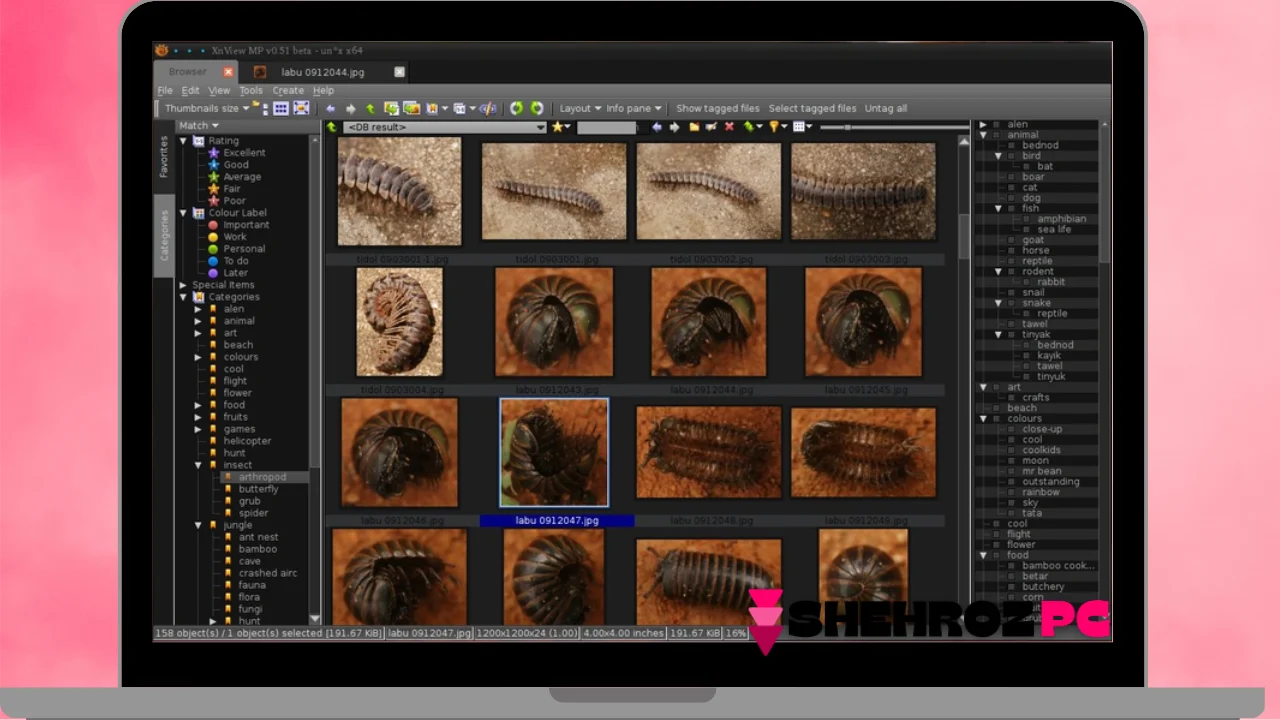Image resolution: width=1280 pixels, height=720 pixels.
Task: Select the butterfly category
Action: pos(258,489)
